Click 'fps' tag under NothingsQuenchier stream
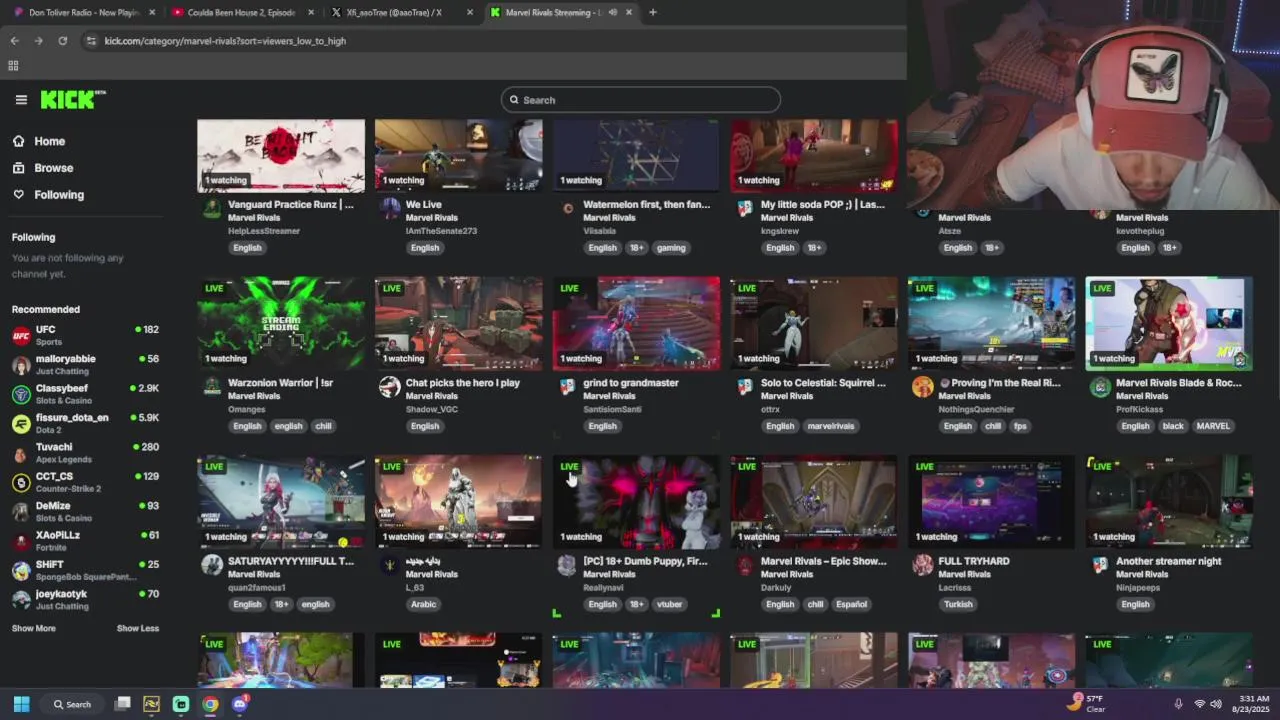Screen dimensions: 1280x720 point(1020,426)
